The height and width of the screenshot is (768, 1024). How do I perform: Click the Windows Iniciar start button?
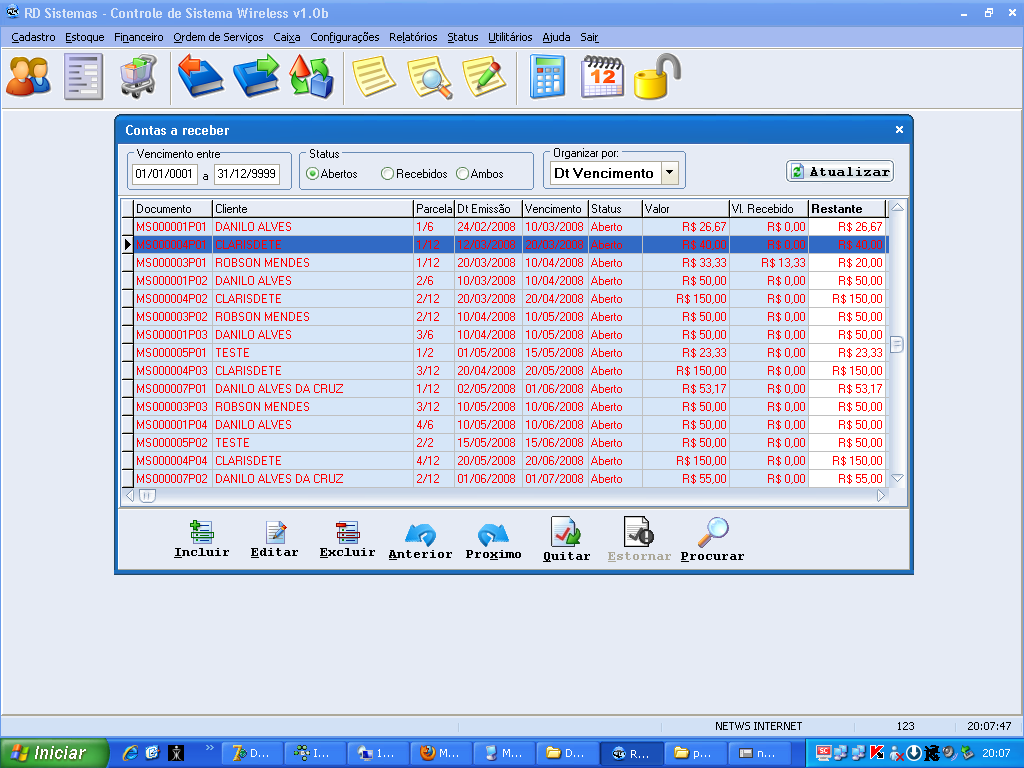coord(55,753)
